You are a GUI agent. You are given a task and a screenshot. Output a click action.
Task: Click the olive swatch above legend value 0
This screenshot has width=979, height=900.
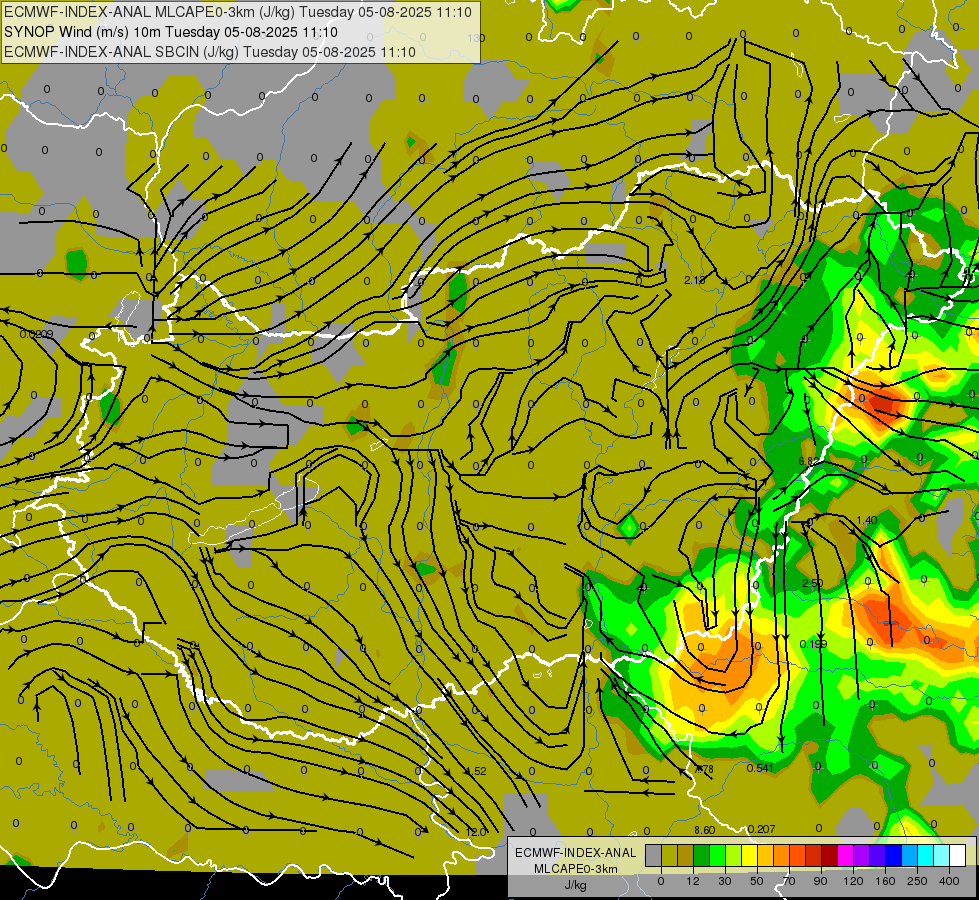(x=669, y=856)
